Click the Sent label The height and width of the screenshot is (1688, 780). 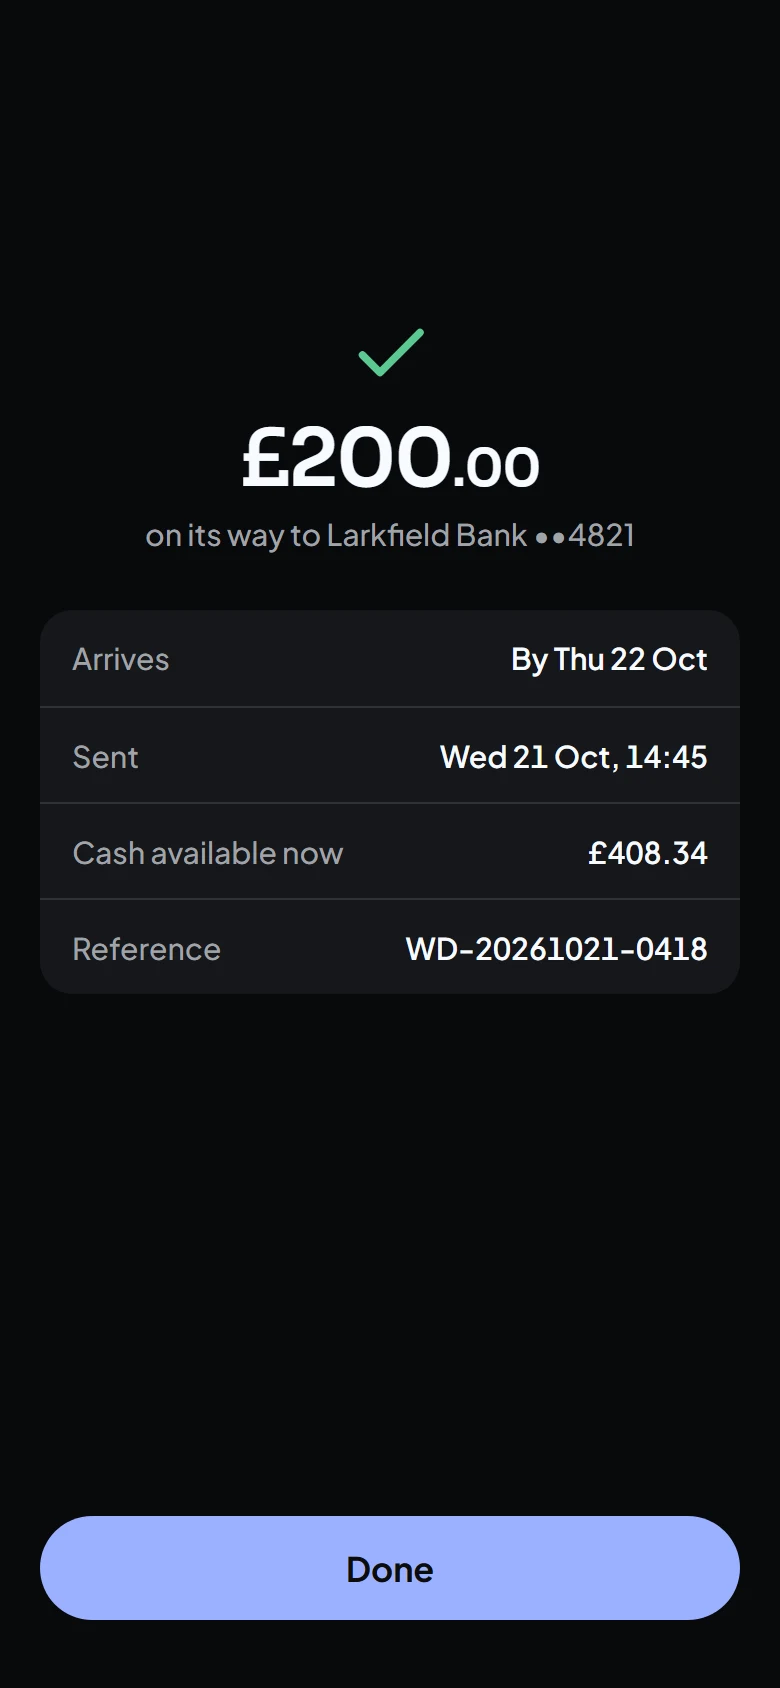tap(106, 757)
